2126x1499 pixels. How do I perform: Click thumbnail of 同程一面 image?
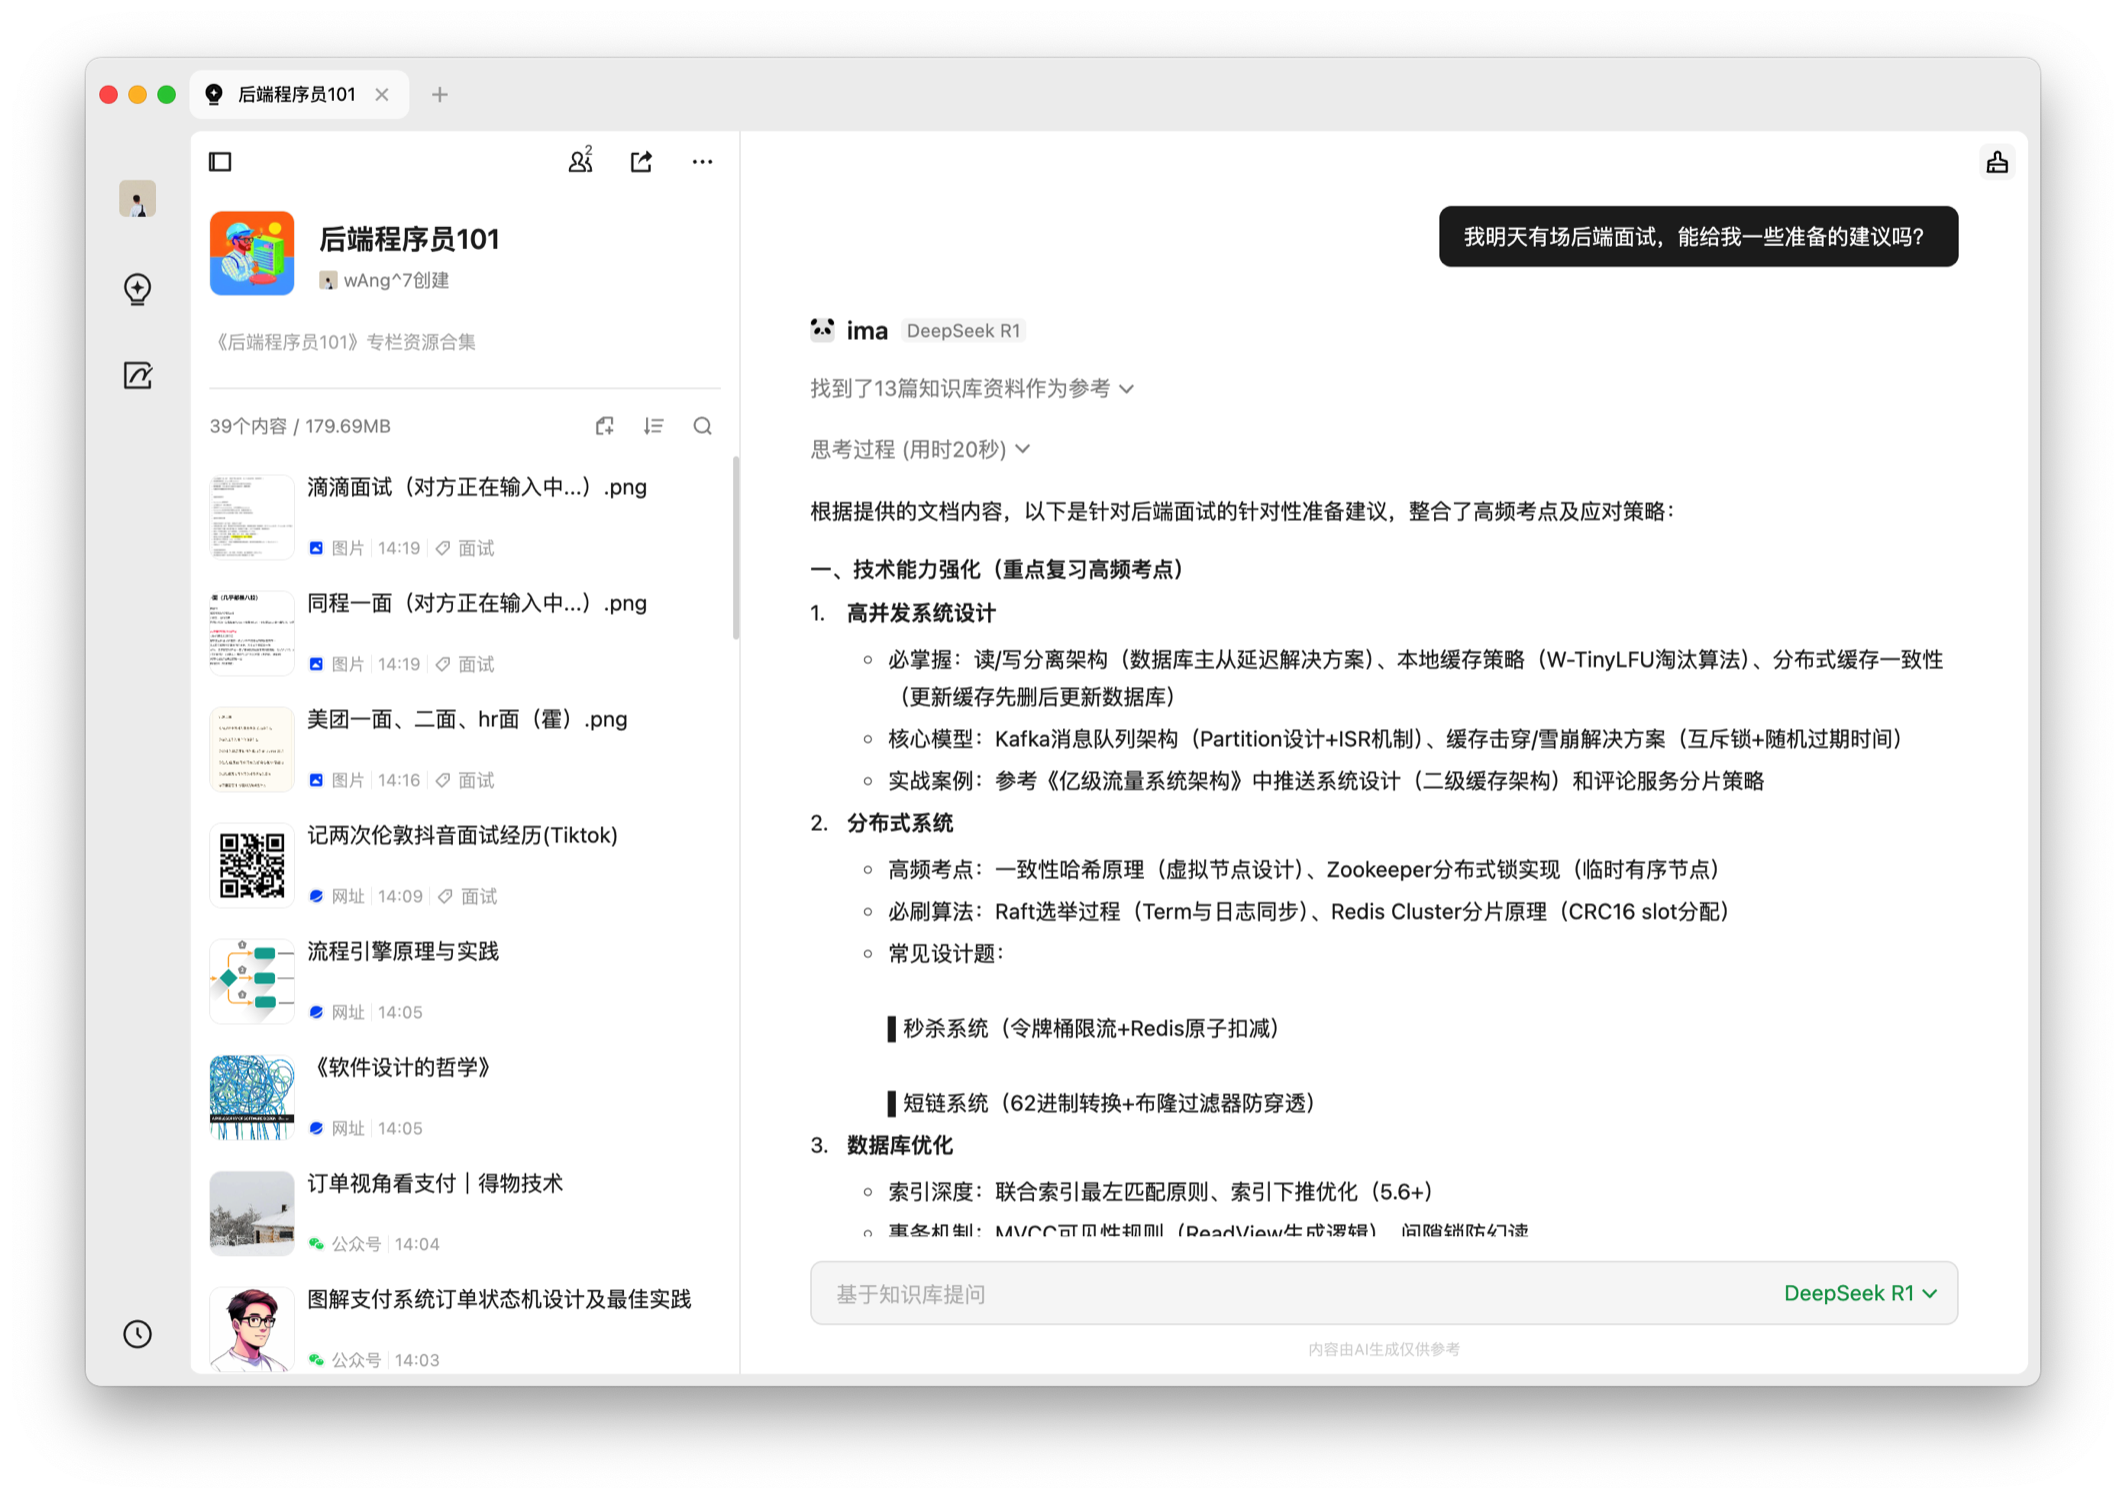pos(252,633)
